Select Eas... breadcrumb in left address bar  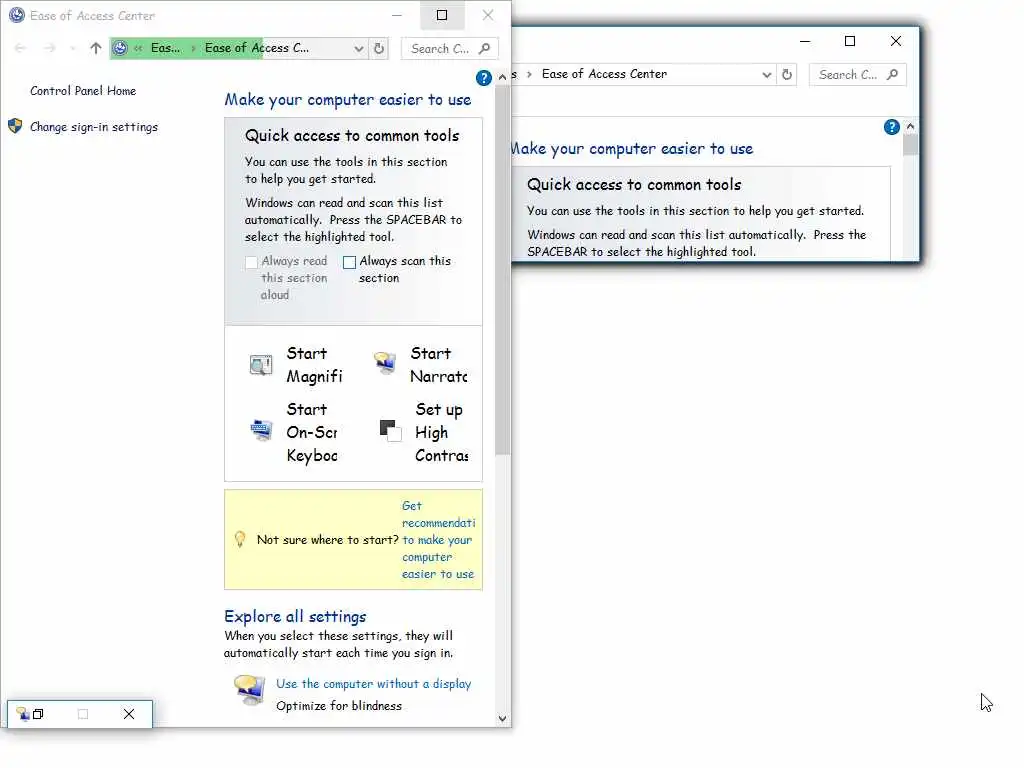[165, 48]
